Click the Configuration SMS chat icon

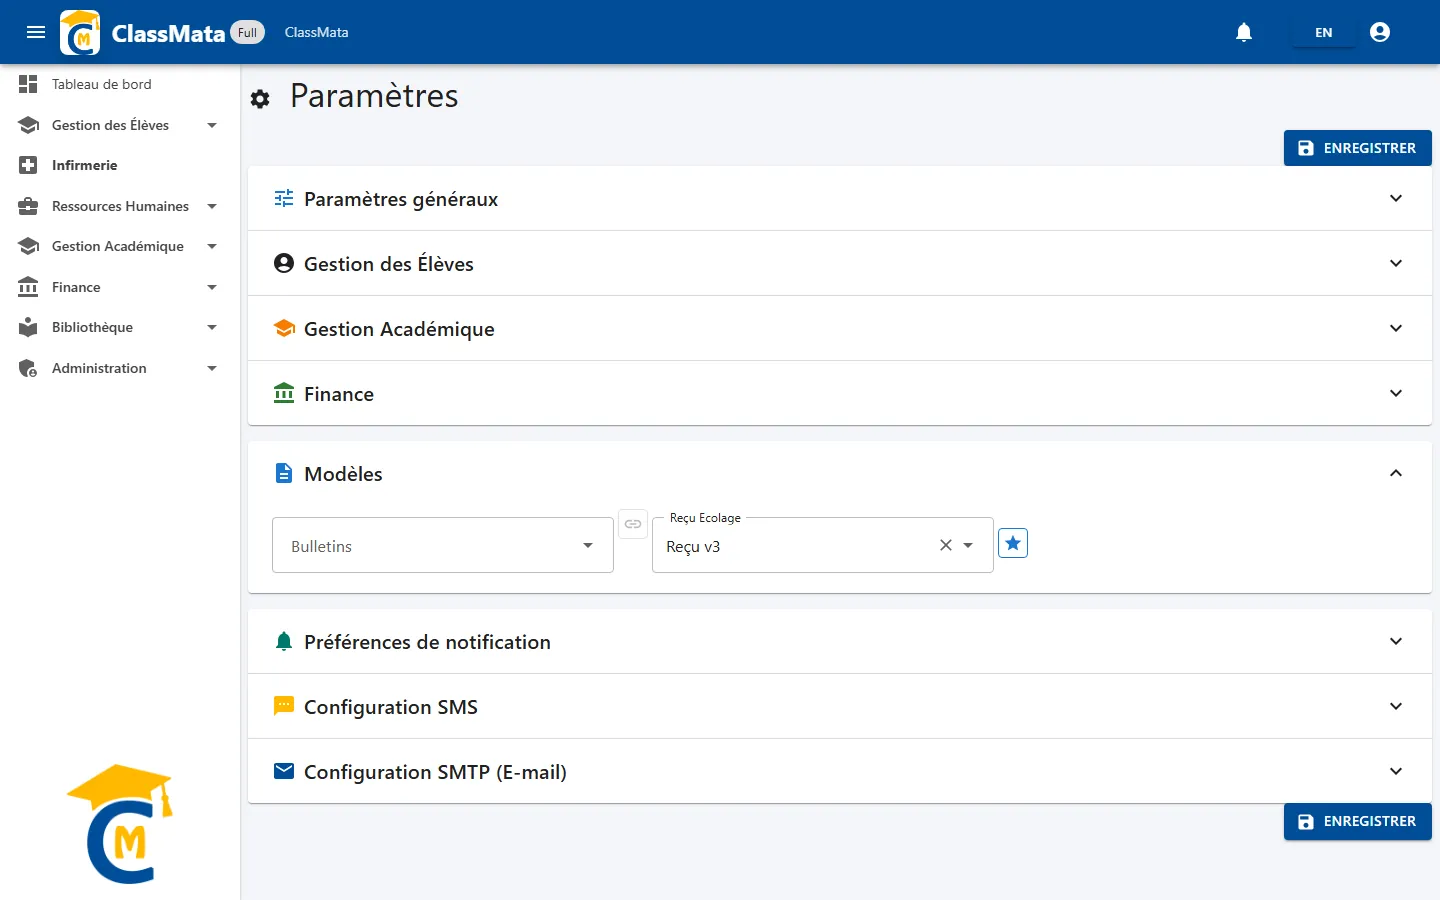284,706
